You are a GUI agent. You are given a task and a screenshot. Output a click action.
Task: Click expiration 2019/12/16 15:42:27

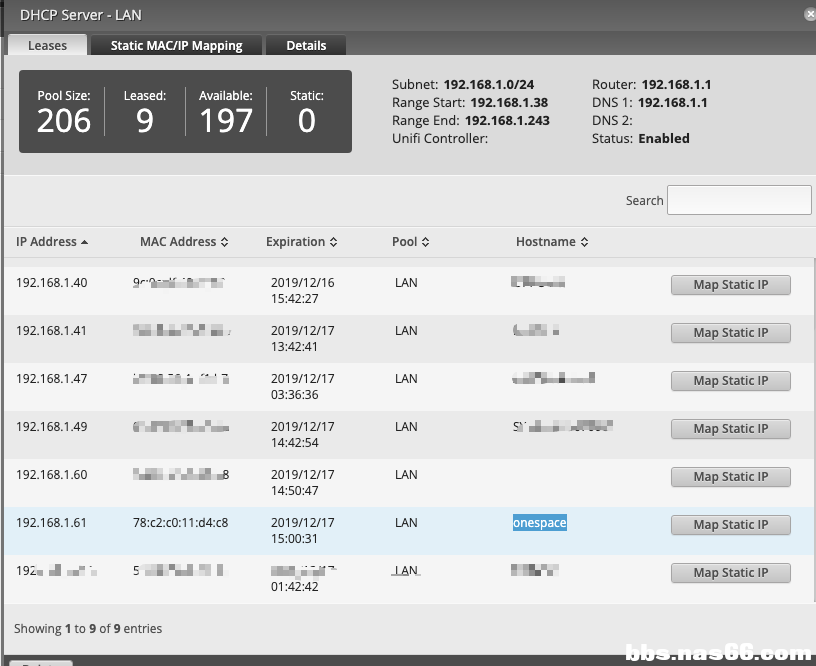click(302, 290)
